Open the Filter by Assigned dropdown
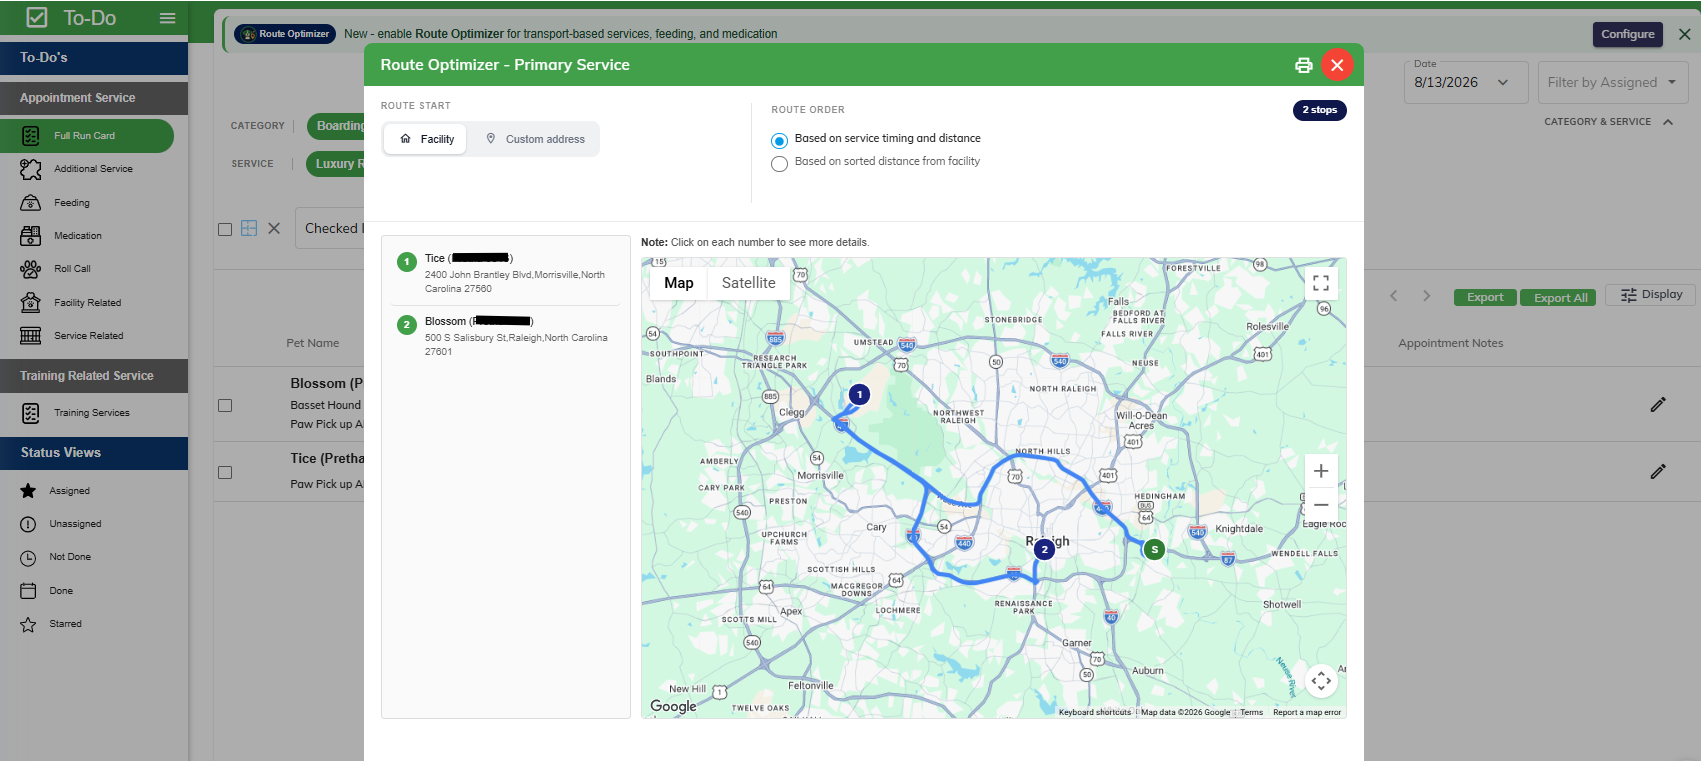 pyautogui.click(x=1612, y=82)
